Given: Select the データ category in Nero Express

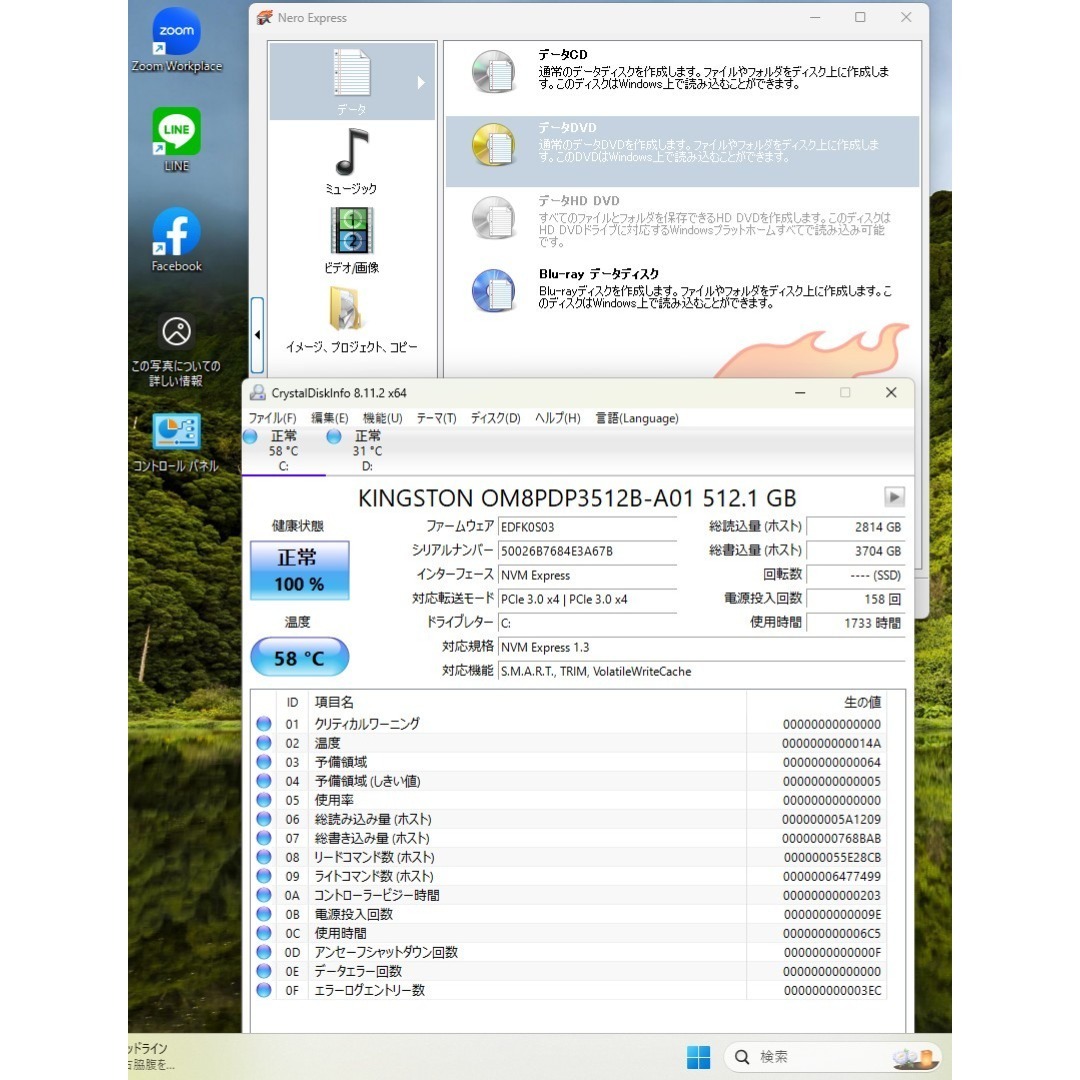Looking at the screenshot, I should [x=352, y=81].
